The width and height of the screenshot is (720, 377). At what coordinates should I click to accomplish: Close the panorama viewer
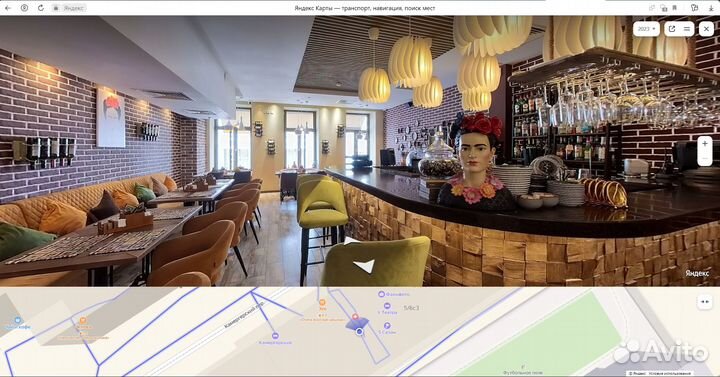(x=706, y=29)
